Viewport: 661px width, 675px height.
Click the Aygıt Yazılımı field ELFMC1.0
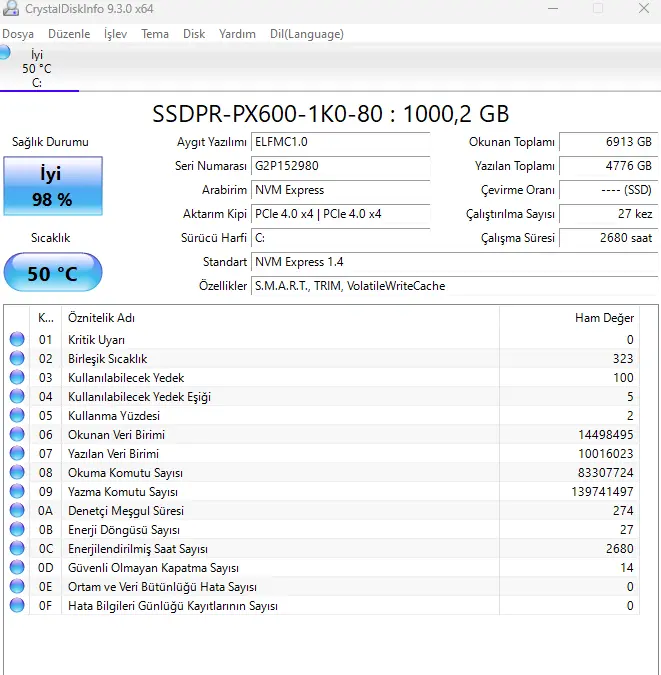[340, 142]
